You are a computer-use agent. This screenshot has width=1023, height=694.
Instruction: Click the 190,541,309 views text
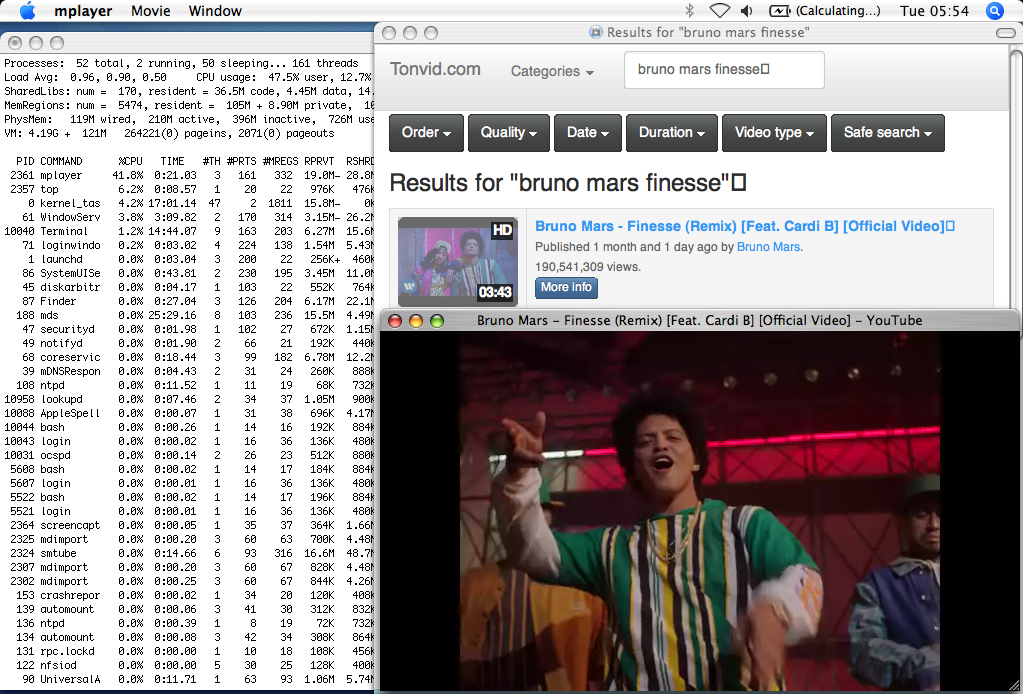pyautogui.click(x=588, y=267)
